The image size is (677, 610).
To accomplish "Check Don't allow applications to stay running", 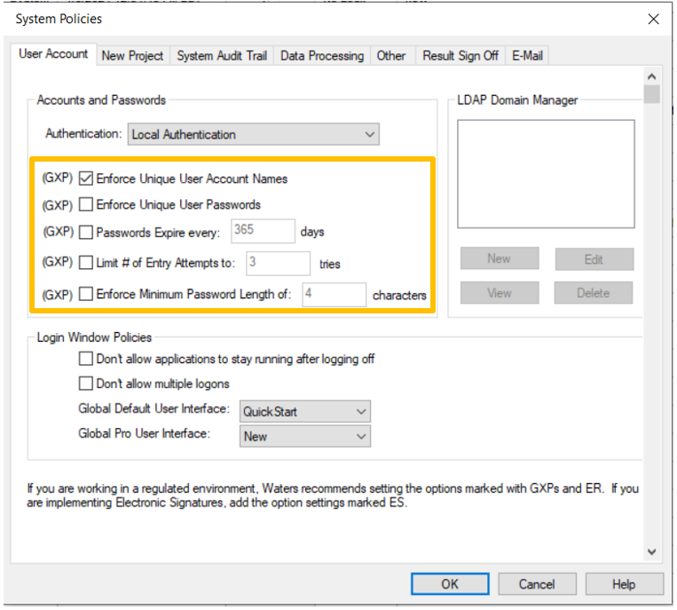I will (x=86, y=359).
